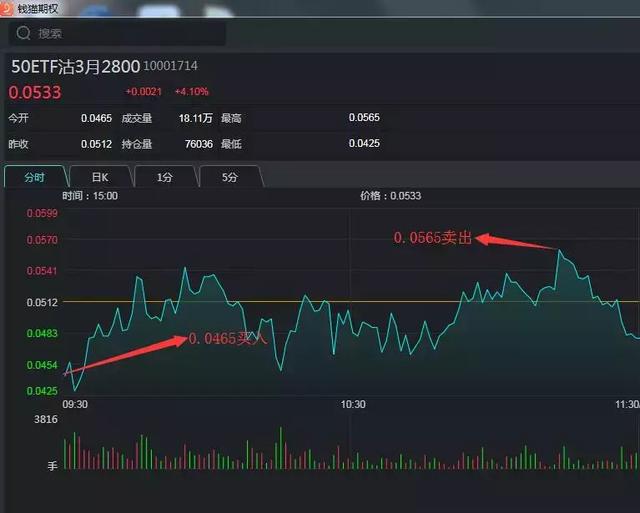Click the 今开 label
Screen dimensions: 640x513
(x=18, y=118)
